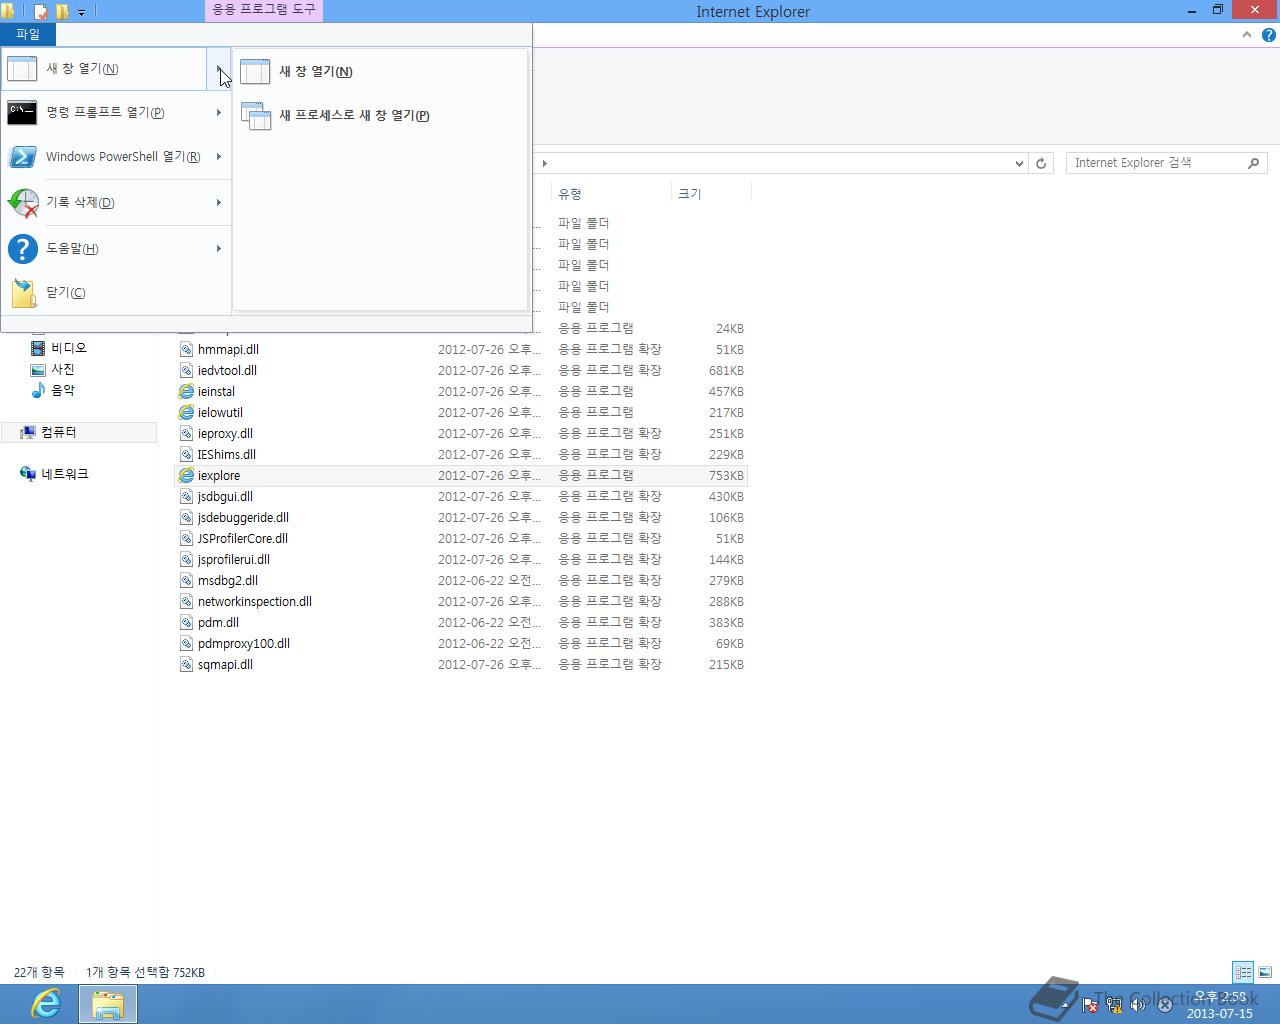Open the address bar history dropdown

[x=1019, y=163]
